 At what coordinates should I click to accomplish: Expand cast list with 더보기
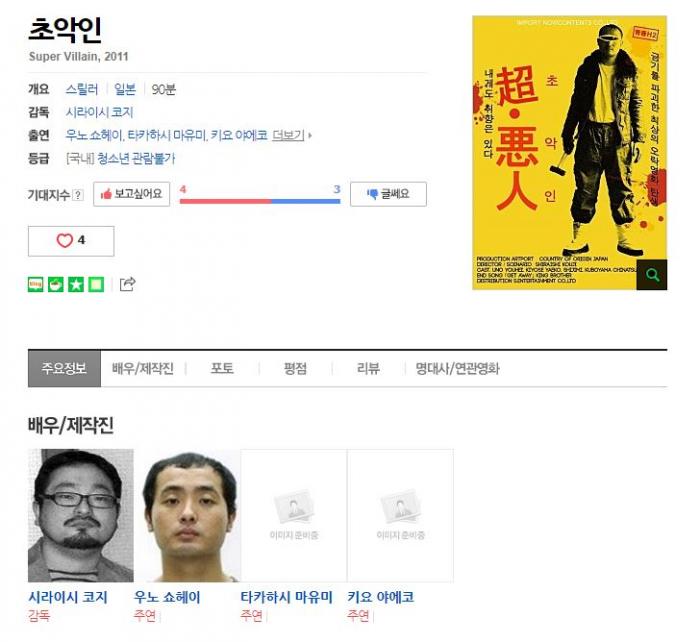(289, 135)
